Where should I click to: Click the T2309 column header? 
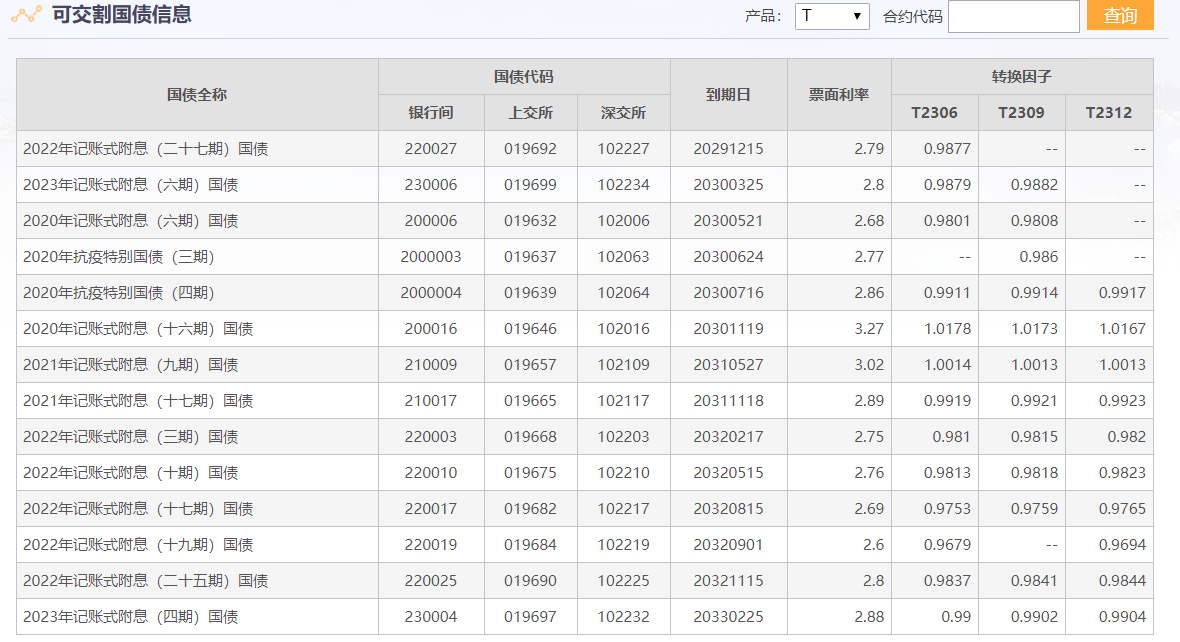(x=1021, y=113)
